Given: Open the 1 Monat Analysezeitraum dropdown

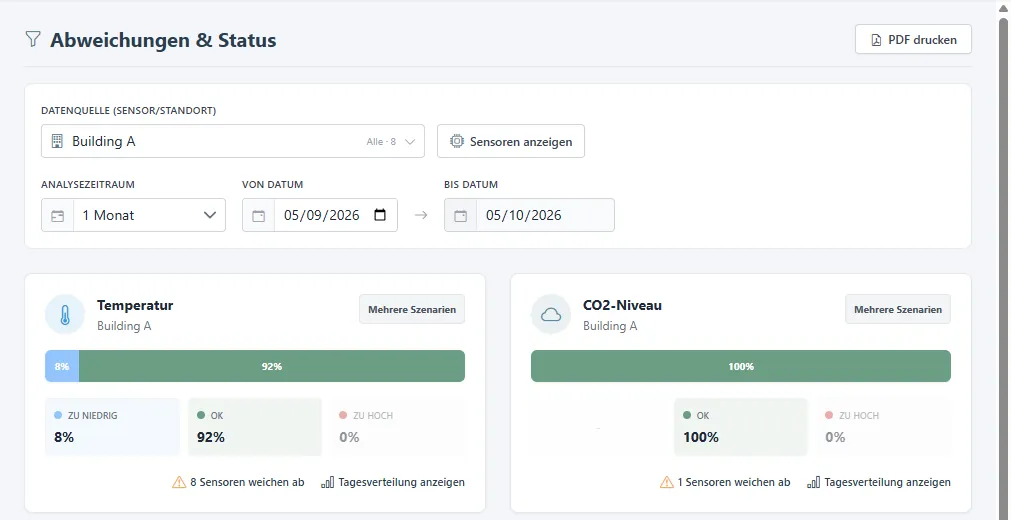Looking at the screenshot, I should point(150,215).
